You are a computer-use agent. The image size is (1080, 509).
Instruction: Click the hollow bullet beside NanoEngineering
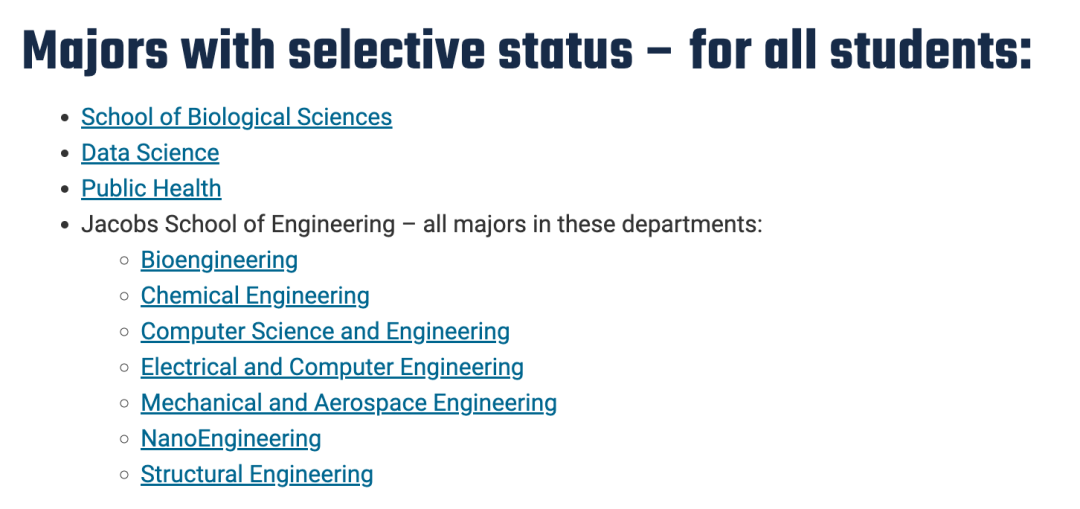point(125,439)
